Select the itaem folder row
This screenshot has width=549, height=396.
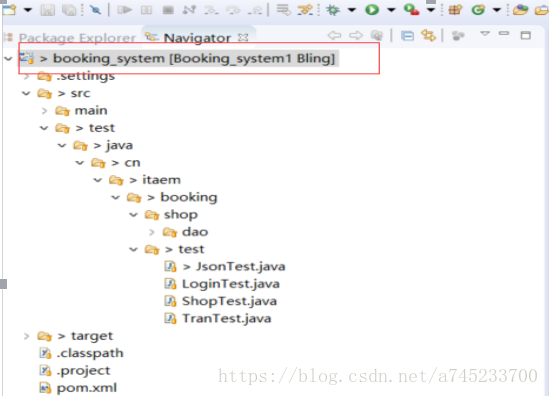(145, 180)
